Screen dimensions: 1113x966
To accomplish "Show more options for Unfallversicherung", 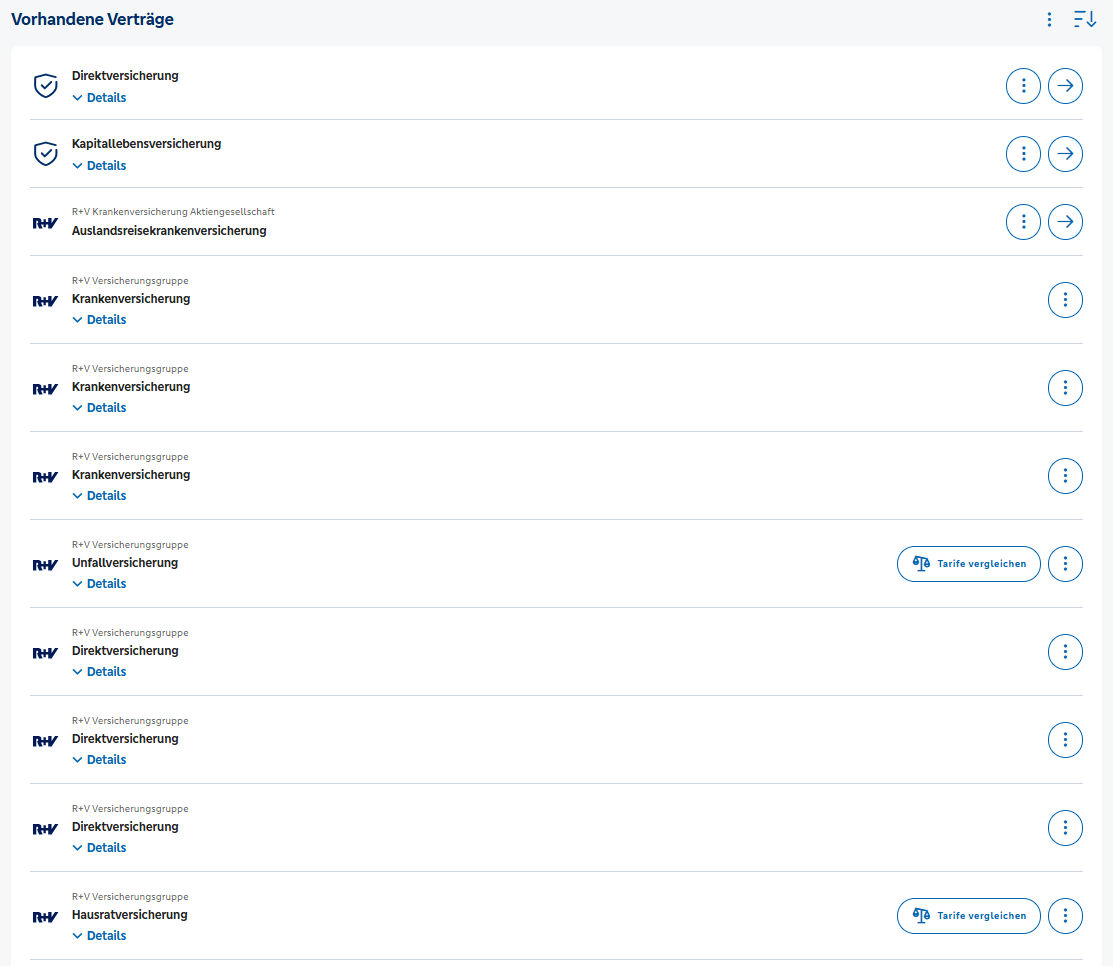I will click(x=1065, y=564).
